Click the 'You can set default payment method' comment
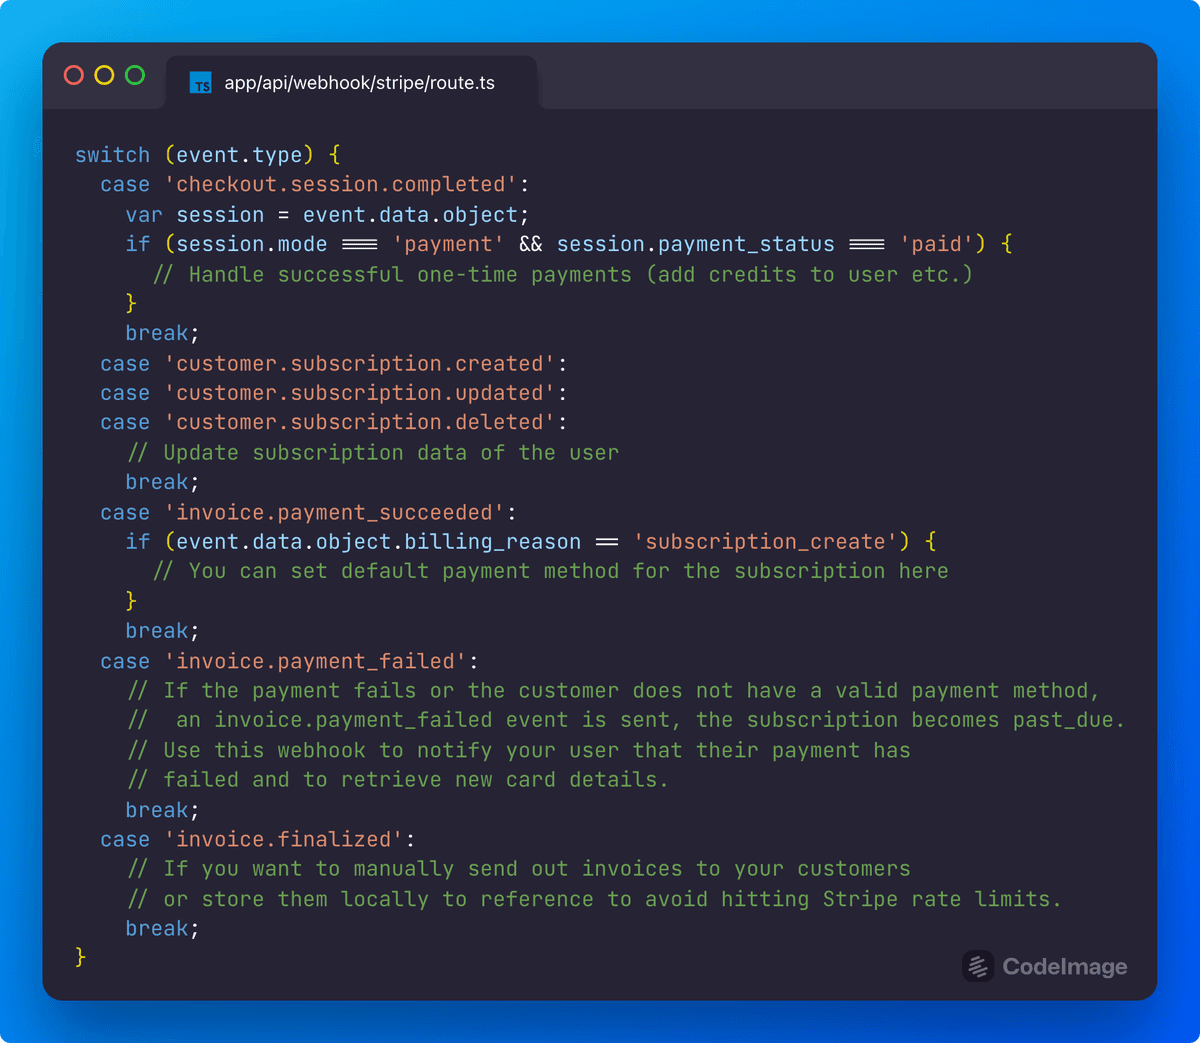The height and width of the screenshot is (1043, 1200). point(550,571)
